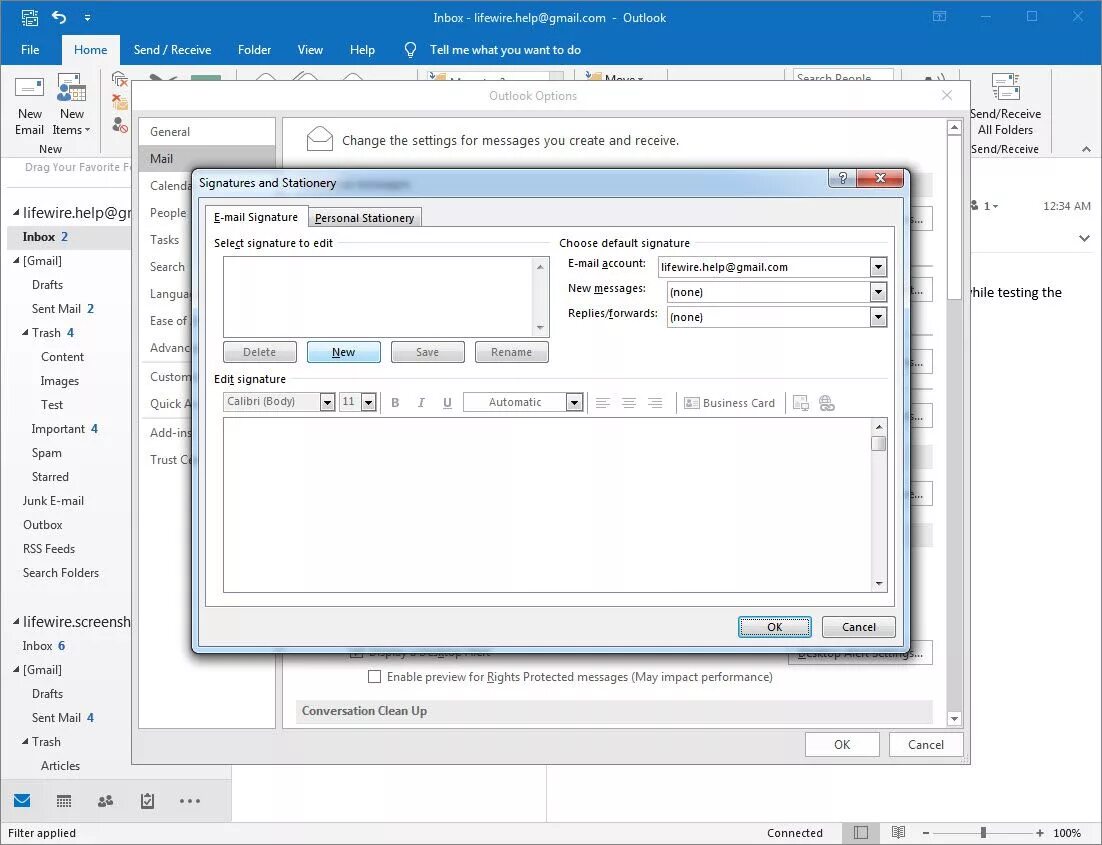Open the font name dropdown
The height and width of the screenshot is (845, 1102).
point(327,402)
